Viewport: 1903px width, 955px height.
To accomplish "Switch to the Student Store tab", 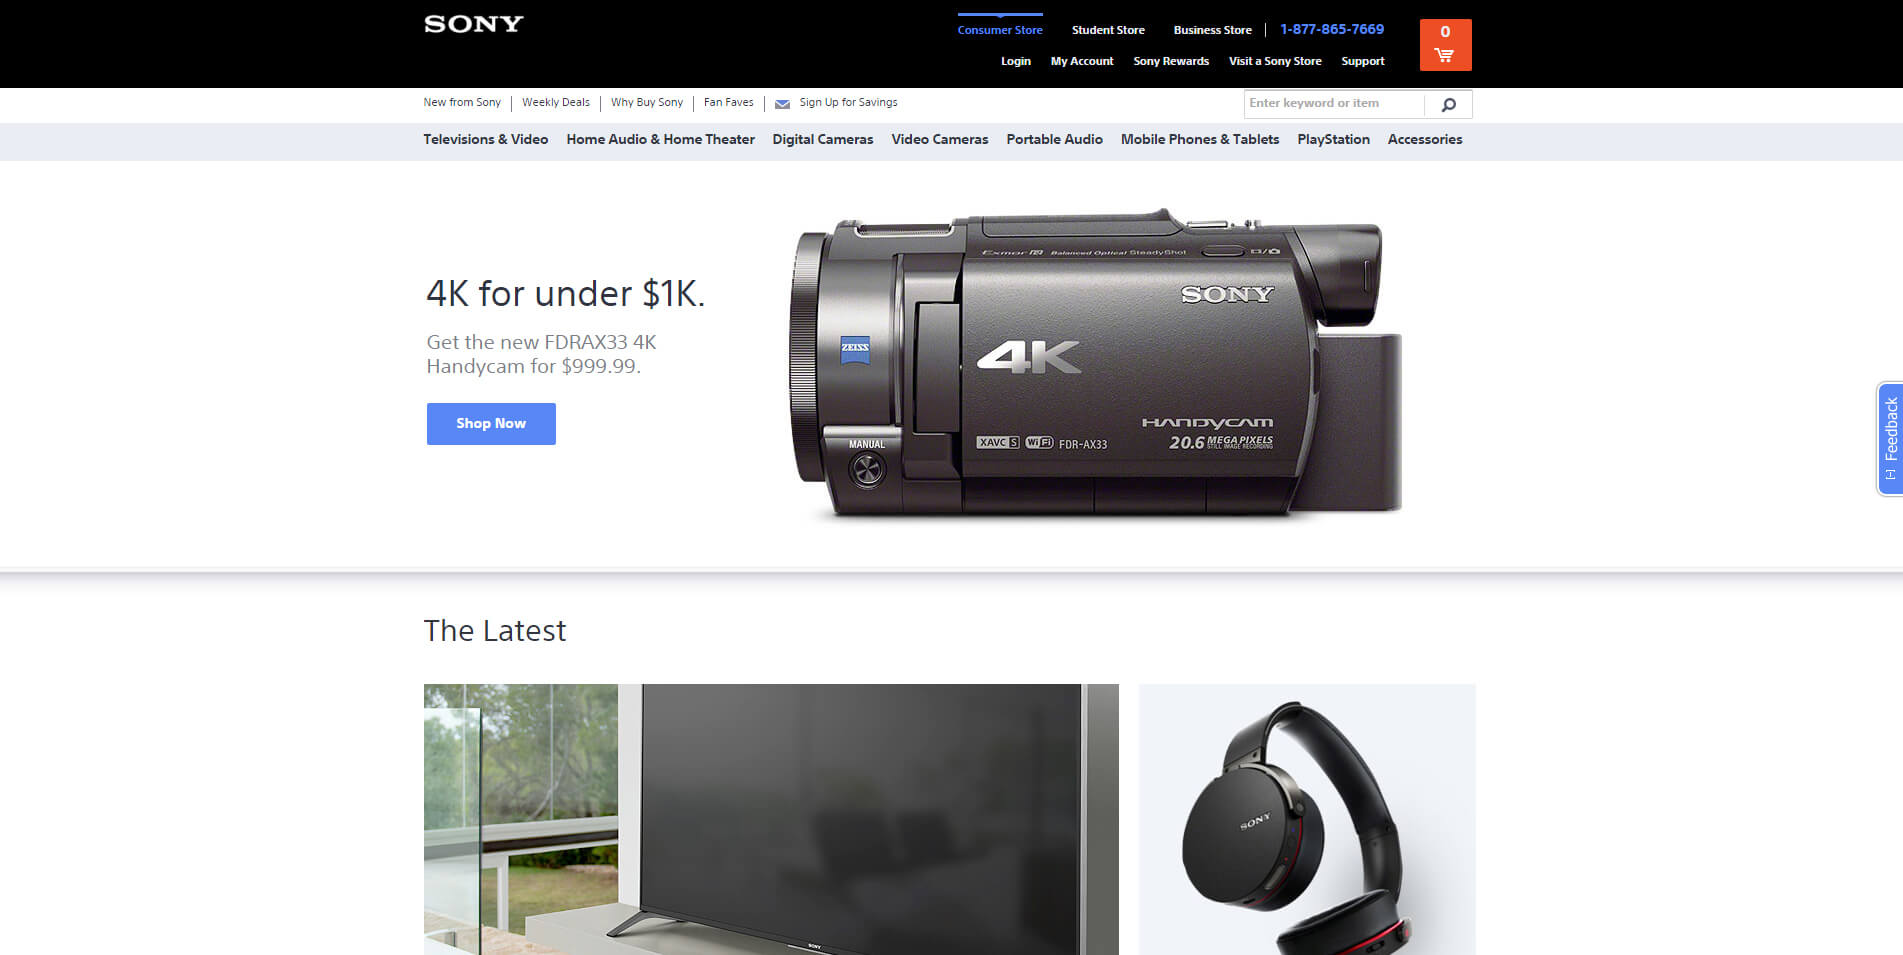I will click(1108, 30).
